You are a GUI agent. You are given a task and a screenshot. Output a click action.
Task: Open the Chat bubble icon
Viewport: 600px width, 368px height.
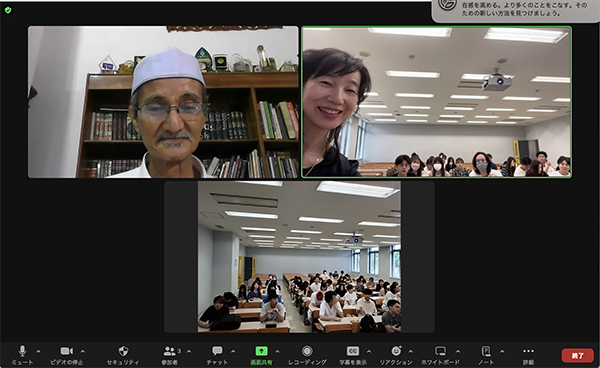coord(217,351)
